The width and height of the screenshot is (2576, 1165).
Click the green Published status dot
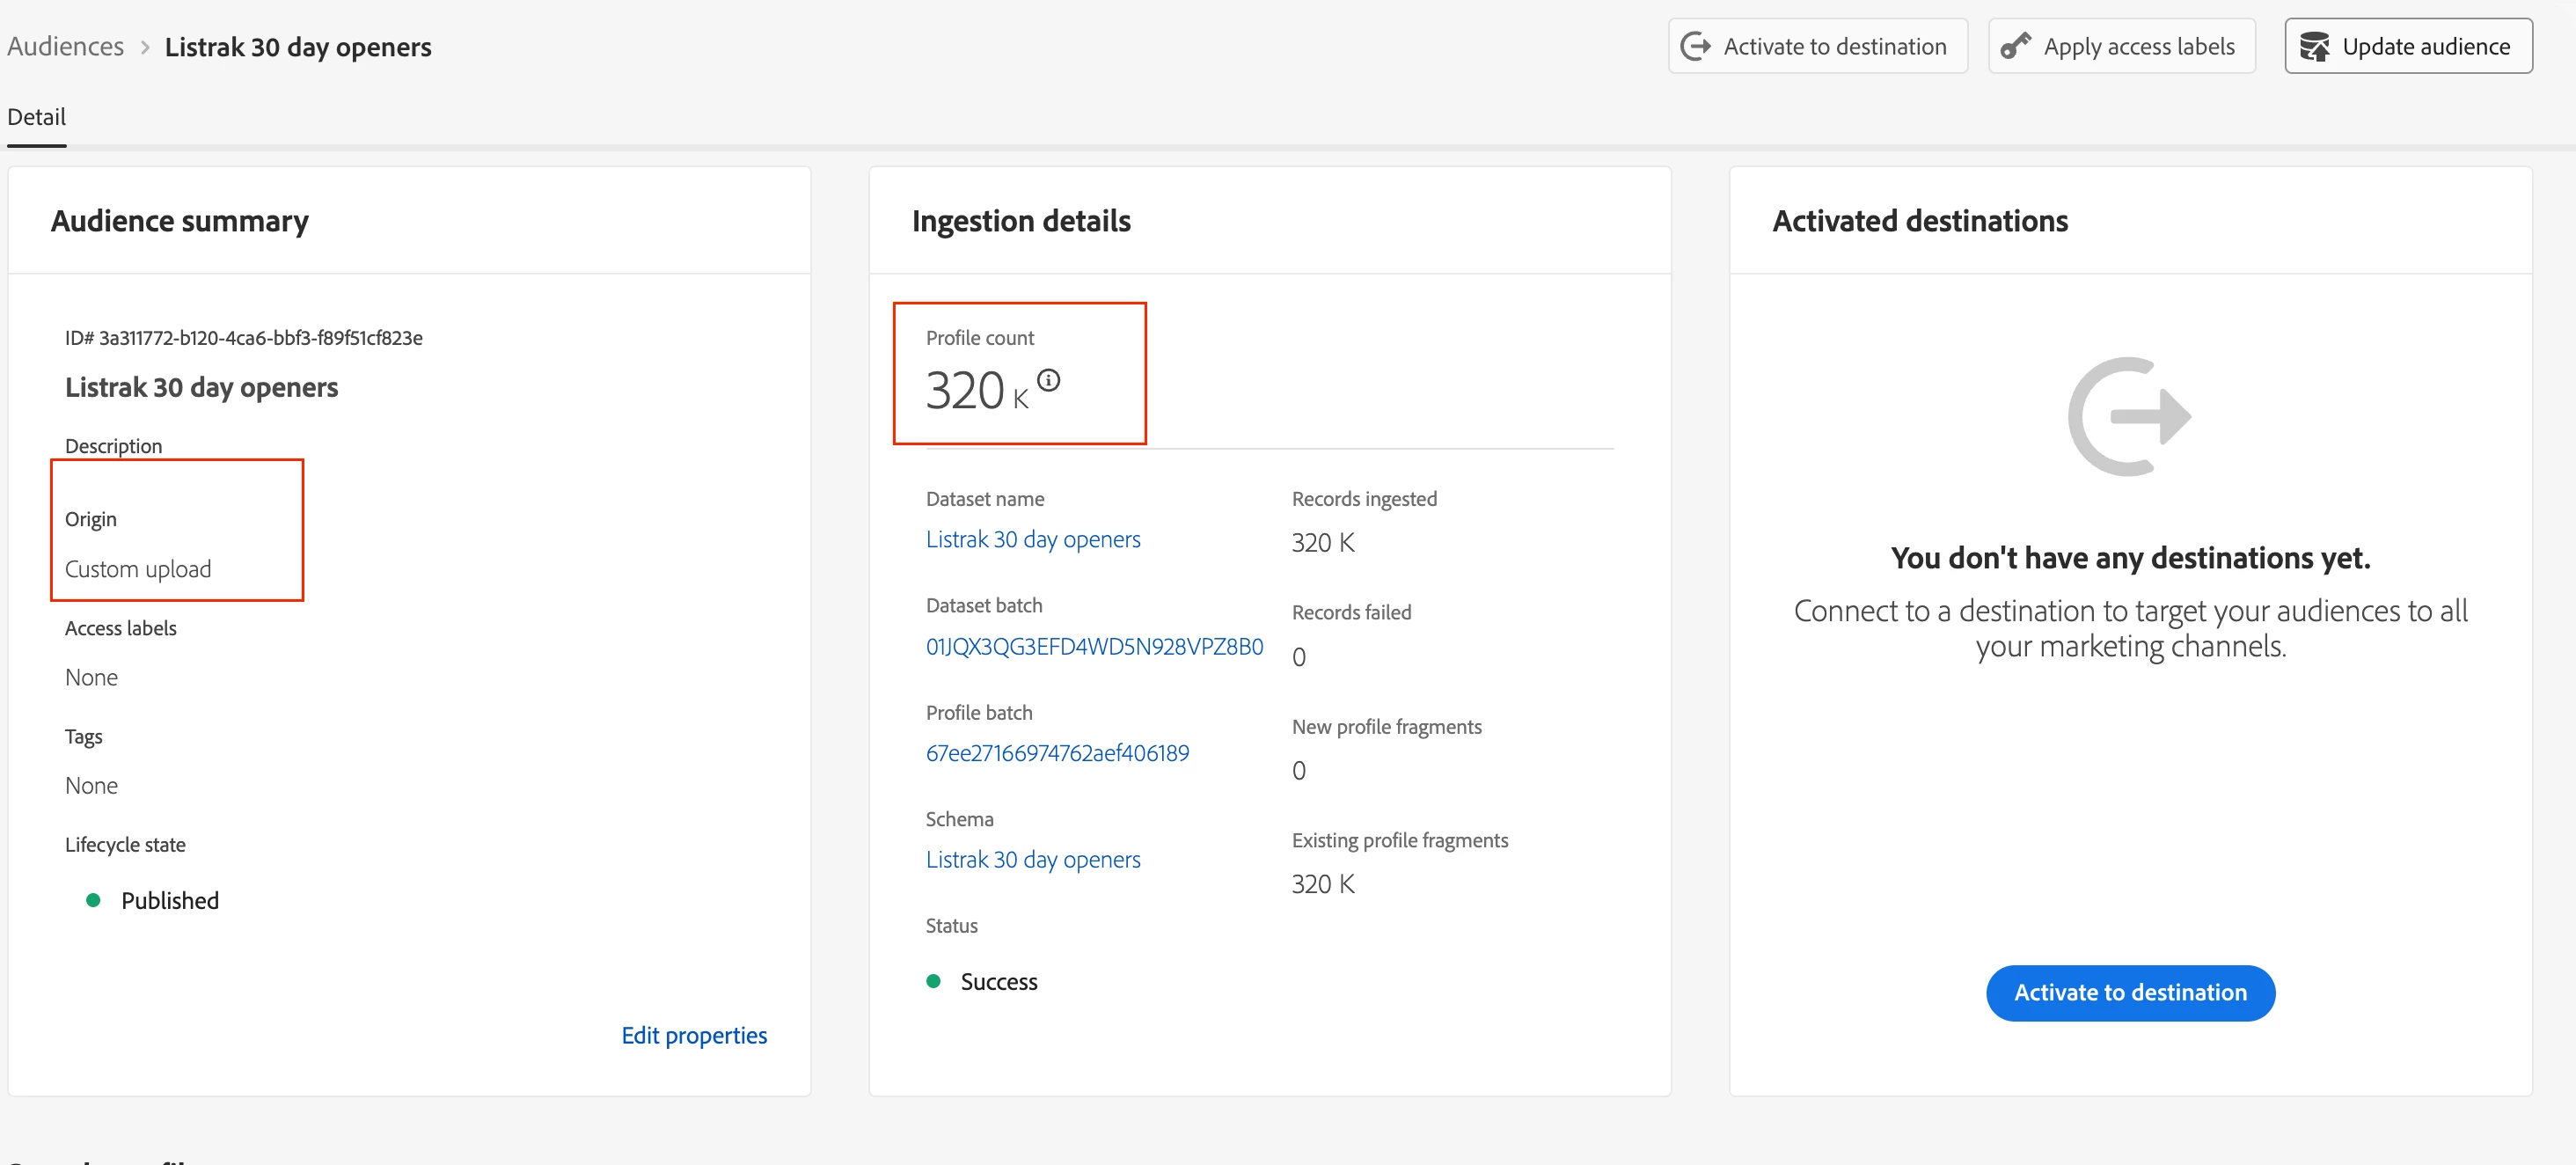coord(93,900)
